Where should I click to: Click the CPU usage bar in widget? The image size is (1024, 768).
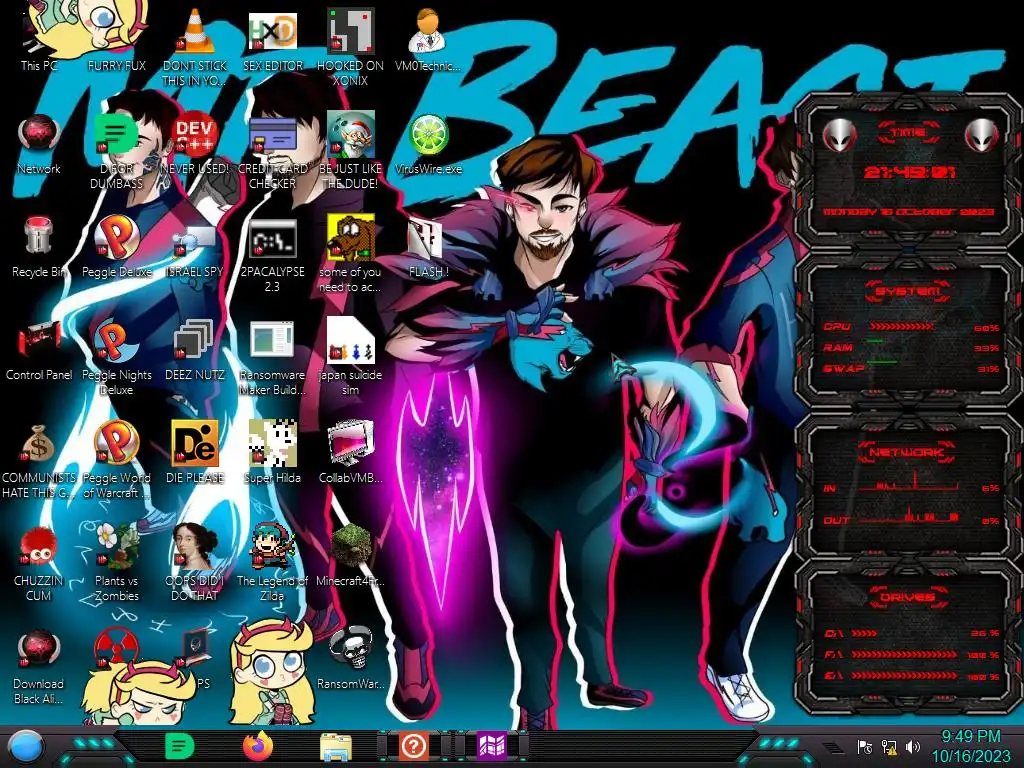tap(901, 327)
